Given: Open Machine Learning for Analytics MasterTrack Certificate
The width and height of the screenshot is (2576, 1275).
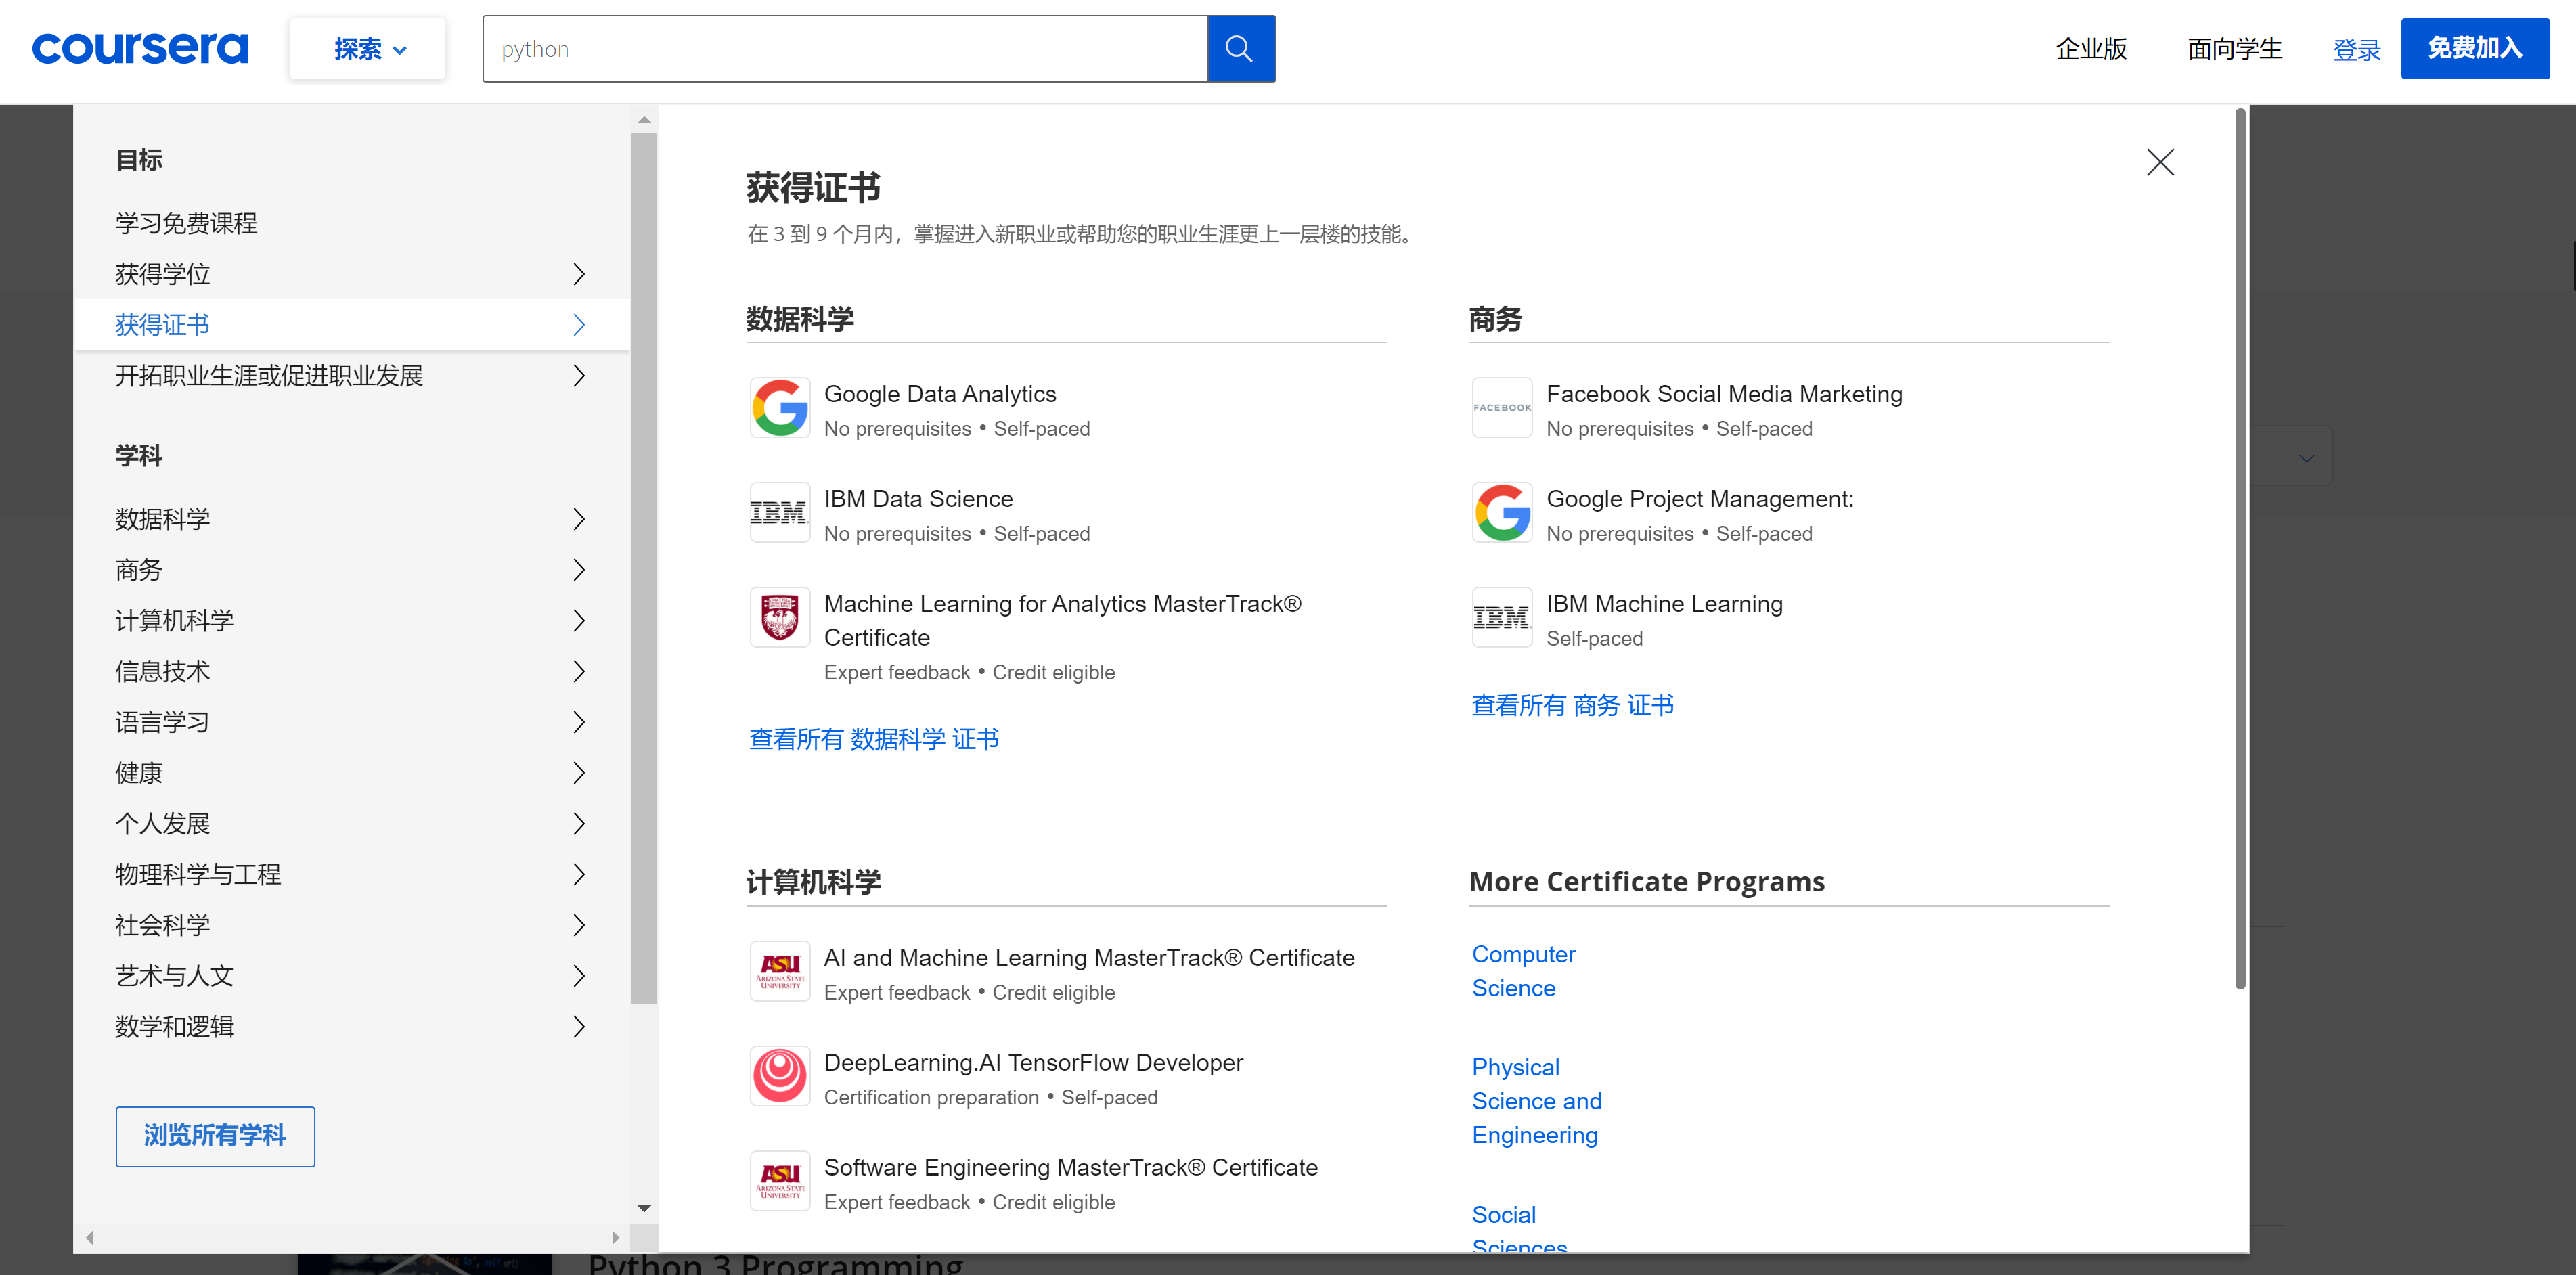Looking at the screenshot, I should (1062, 621).
